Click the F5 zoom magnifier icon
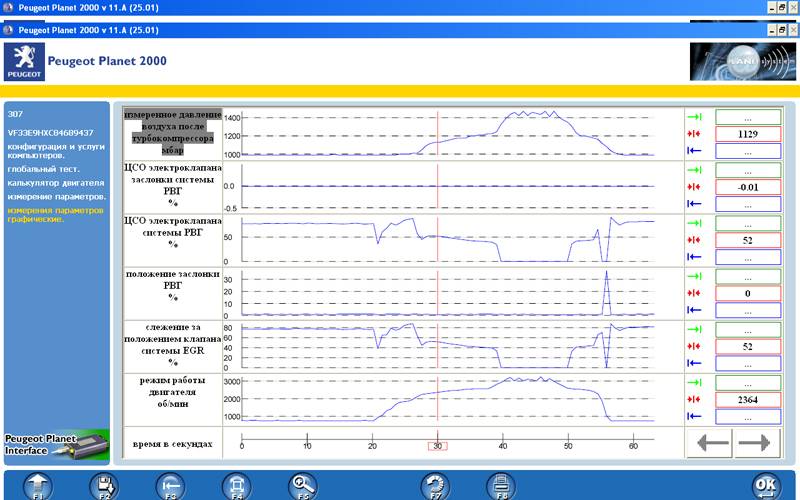This screenshot has width=800, height=500. click(x=303, y=485)
